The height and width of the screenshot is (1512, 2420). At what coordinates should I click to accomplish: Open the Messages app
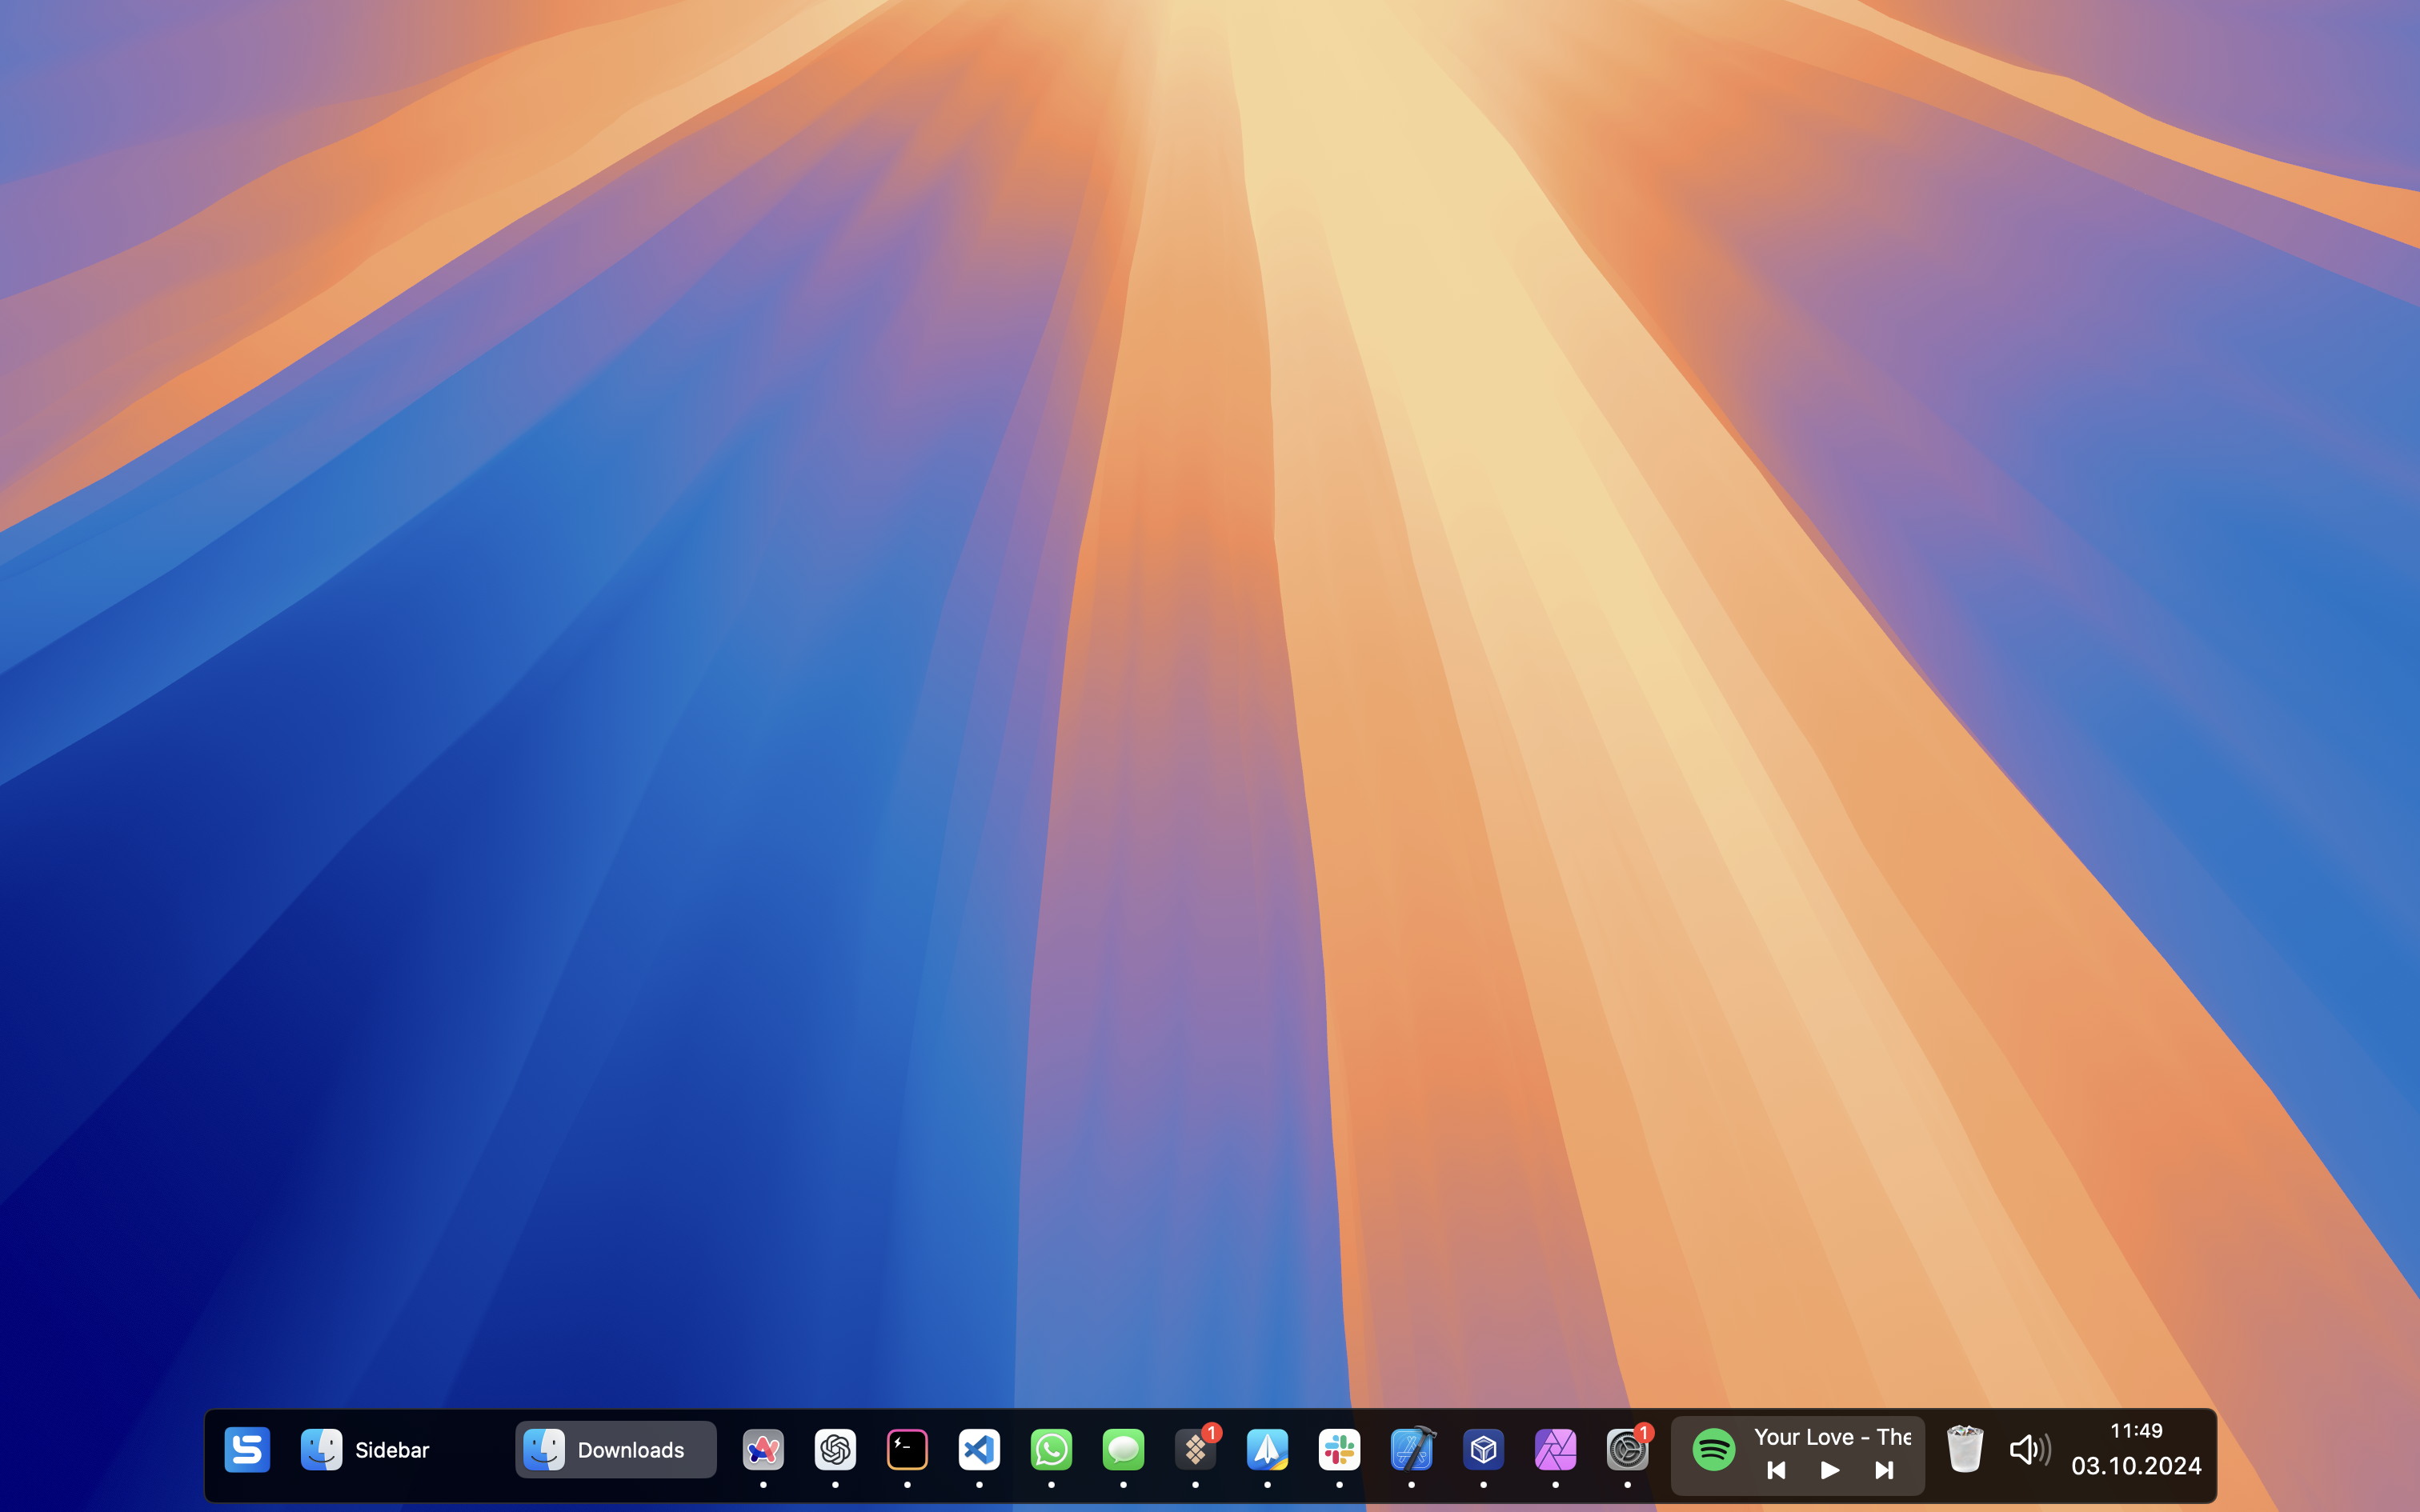[x=1123, y=1449]
